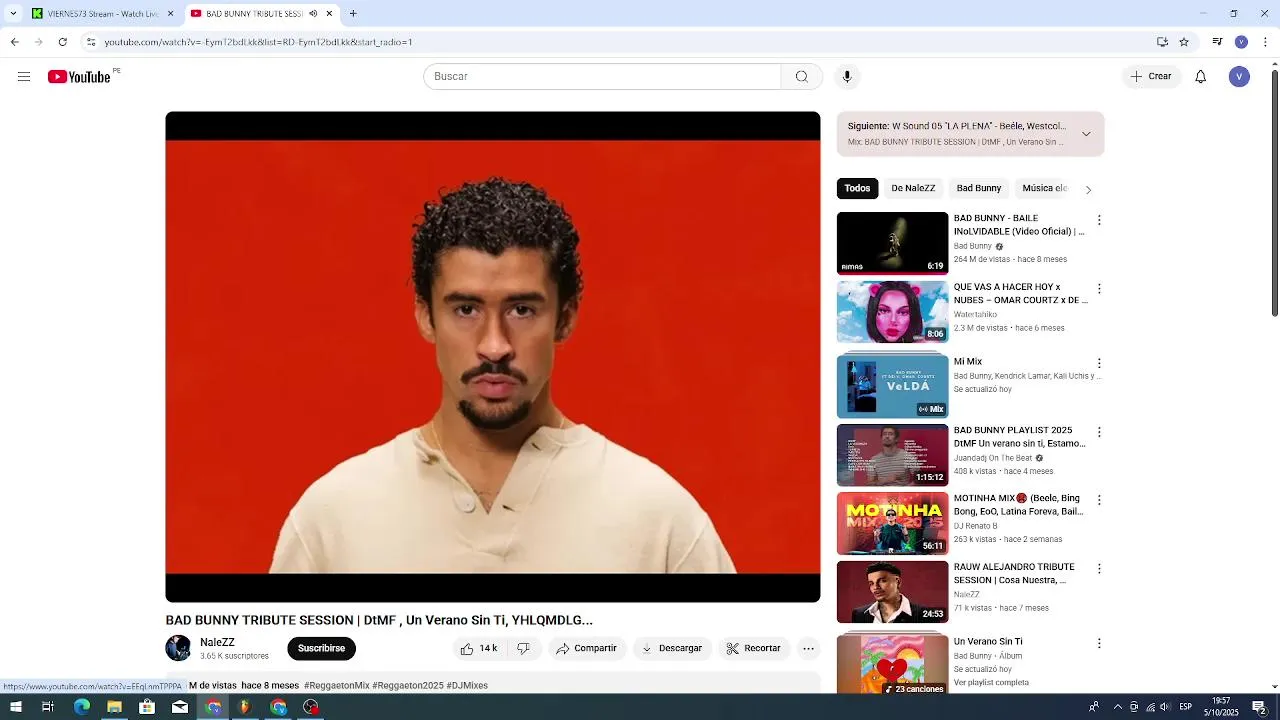Open NaleZZ channel name link
Screen dimensions: 1280x720
(217, 642)
